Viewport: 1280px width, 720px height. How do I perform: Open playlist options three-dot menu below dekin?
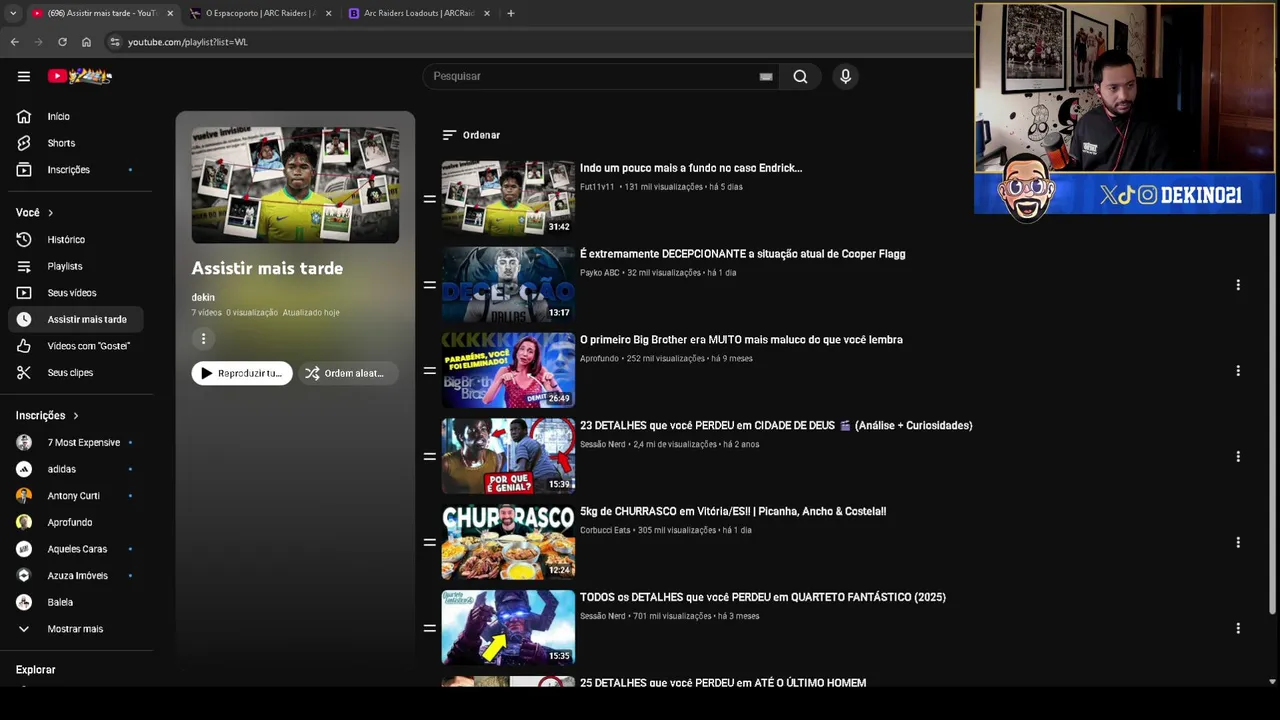(203, 339)
